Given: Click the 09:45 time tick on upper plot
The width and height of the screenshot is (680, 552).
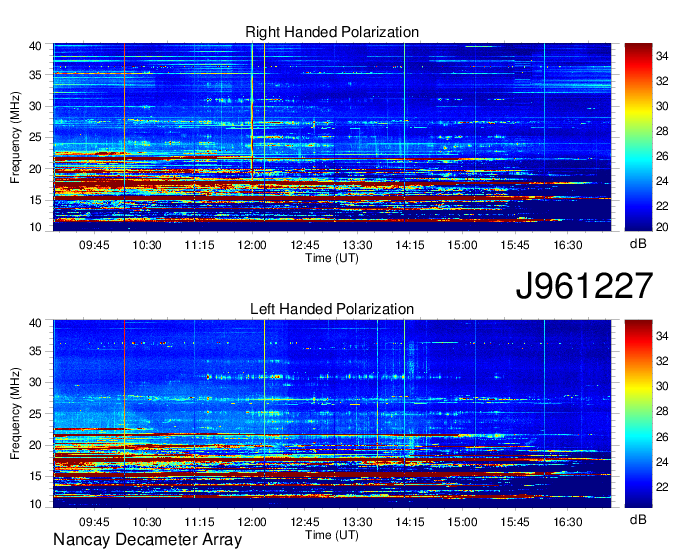Looking at the screenshot, I should 94,245.
